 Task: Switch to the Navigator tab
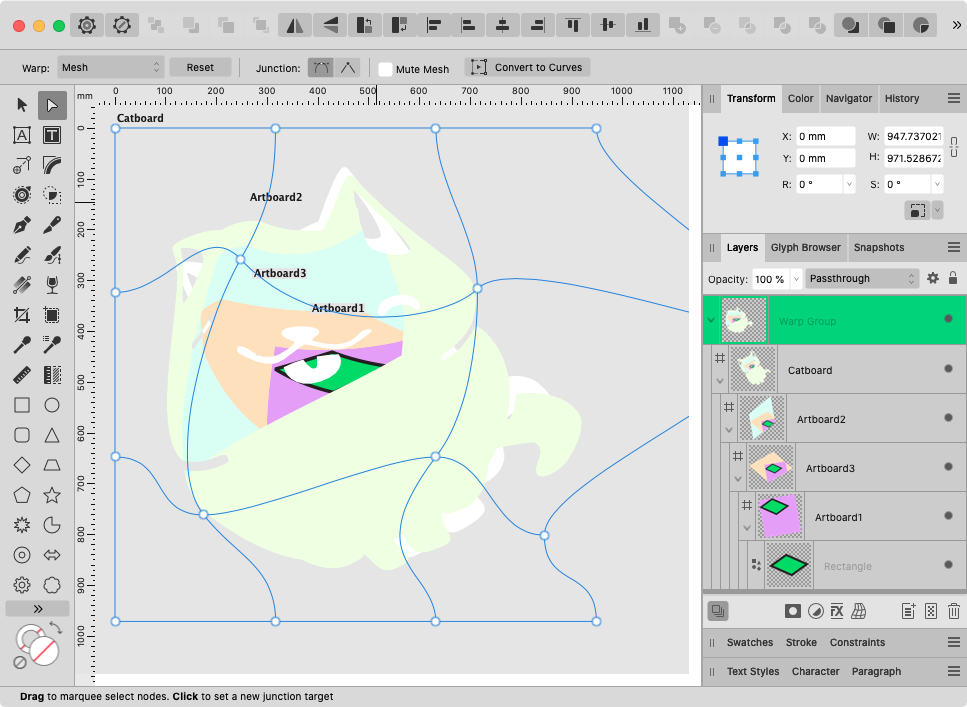pyautogui.click(x=848, y=98)
